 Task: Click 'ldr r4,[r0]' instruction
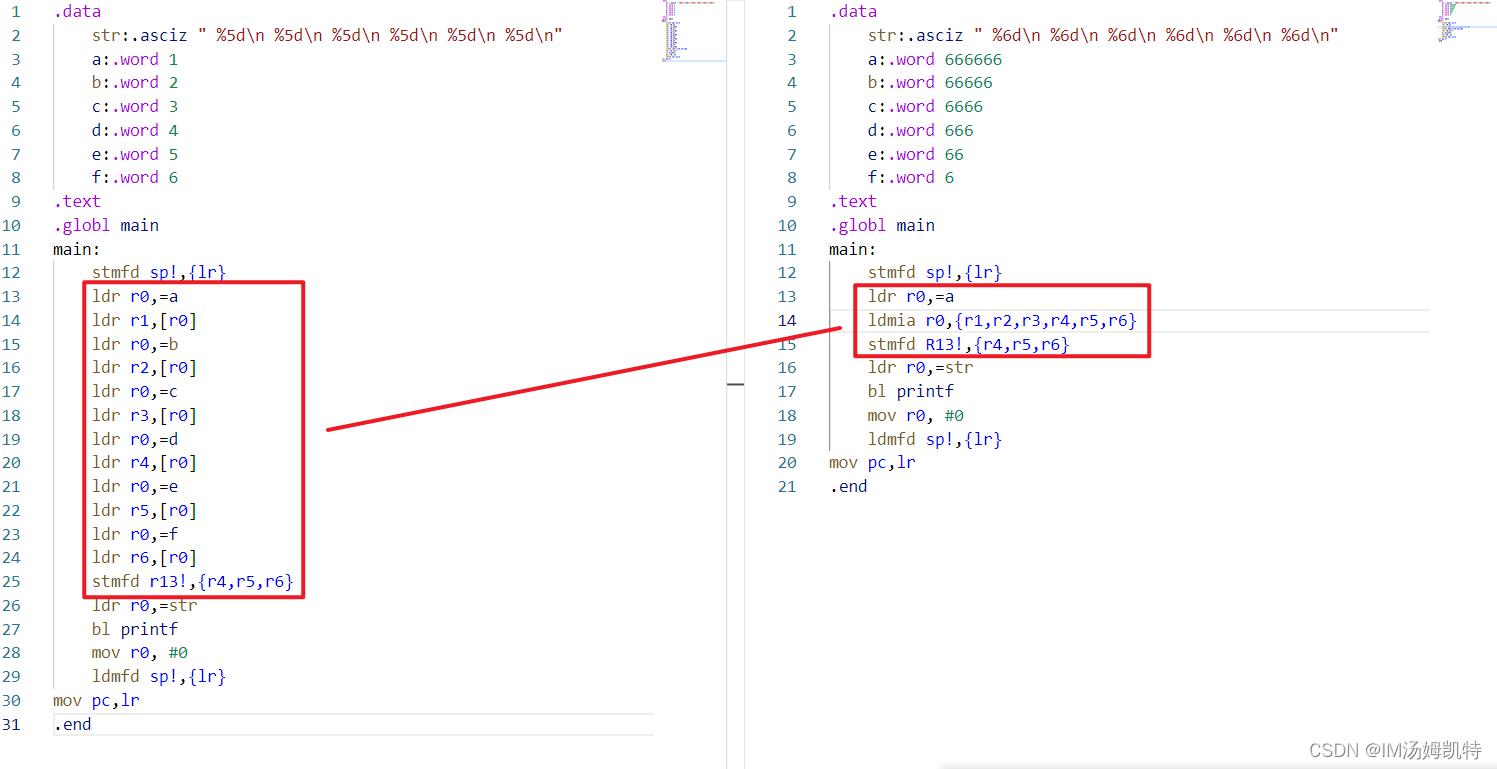pyautogui.click(x=144, y=462)
